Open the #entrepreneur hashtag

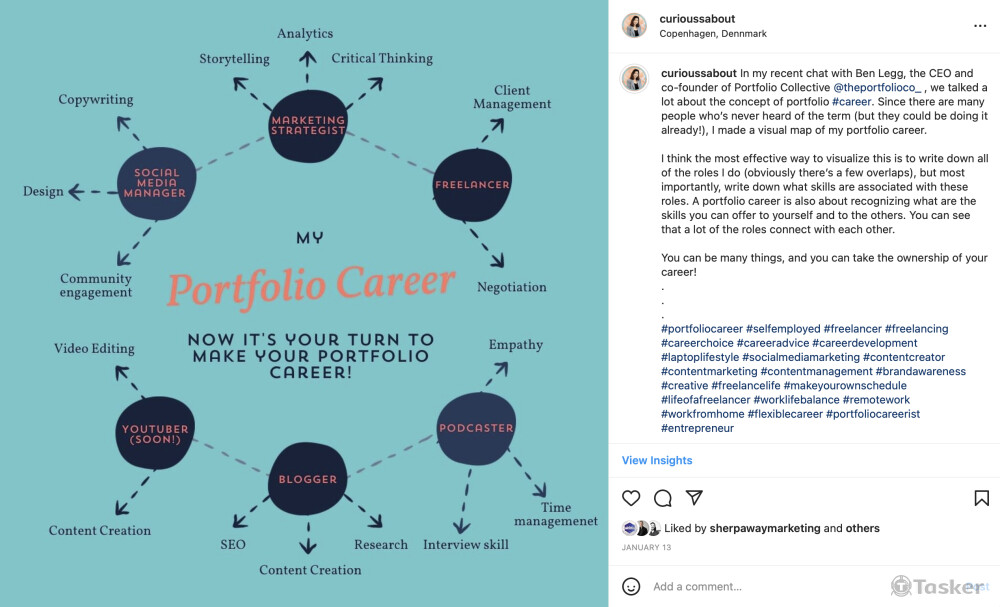[x=697, y=428]
